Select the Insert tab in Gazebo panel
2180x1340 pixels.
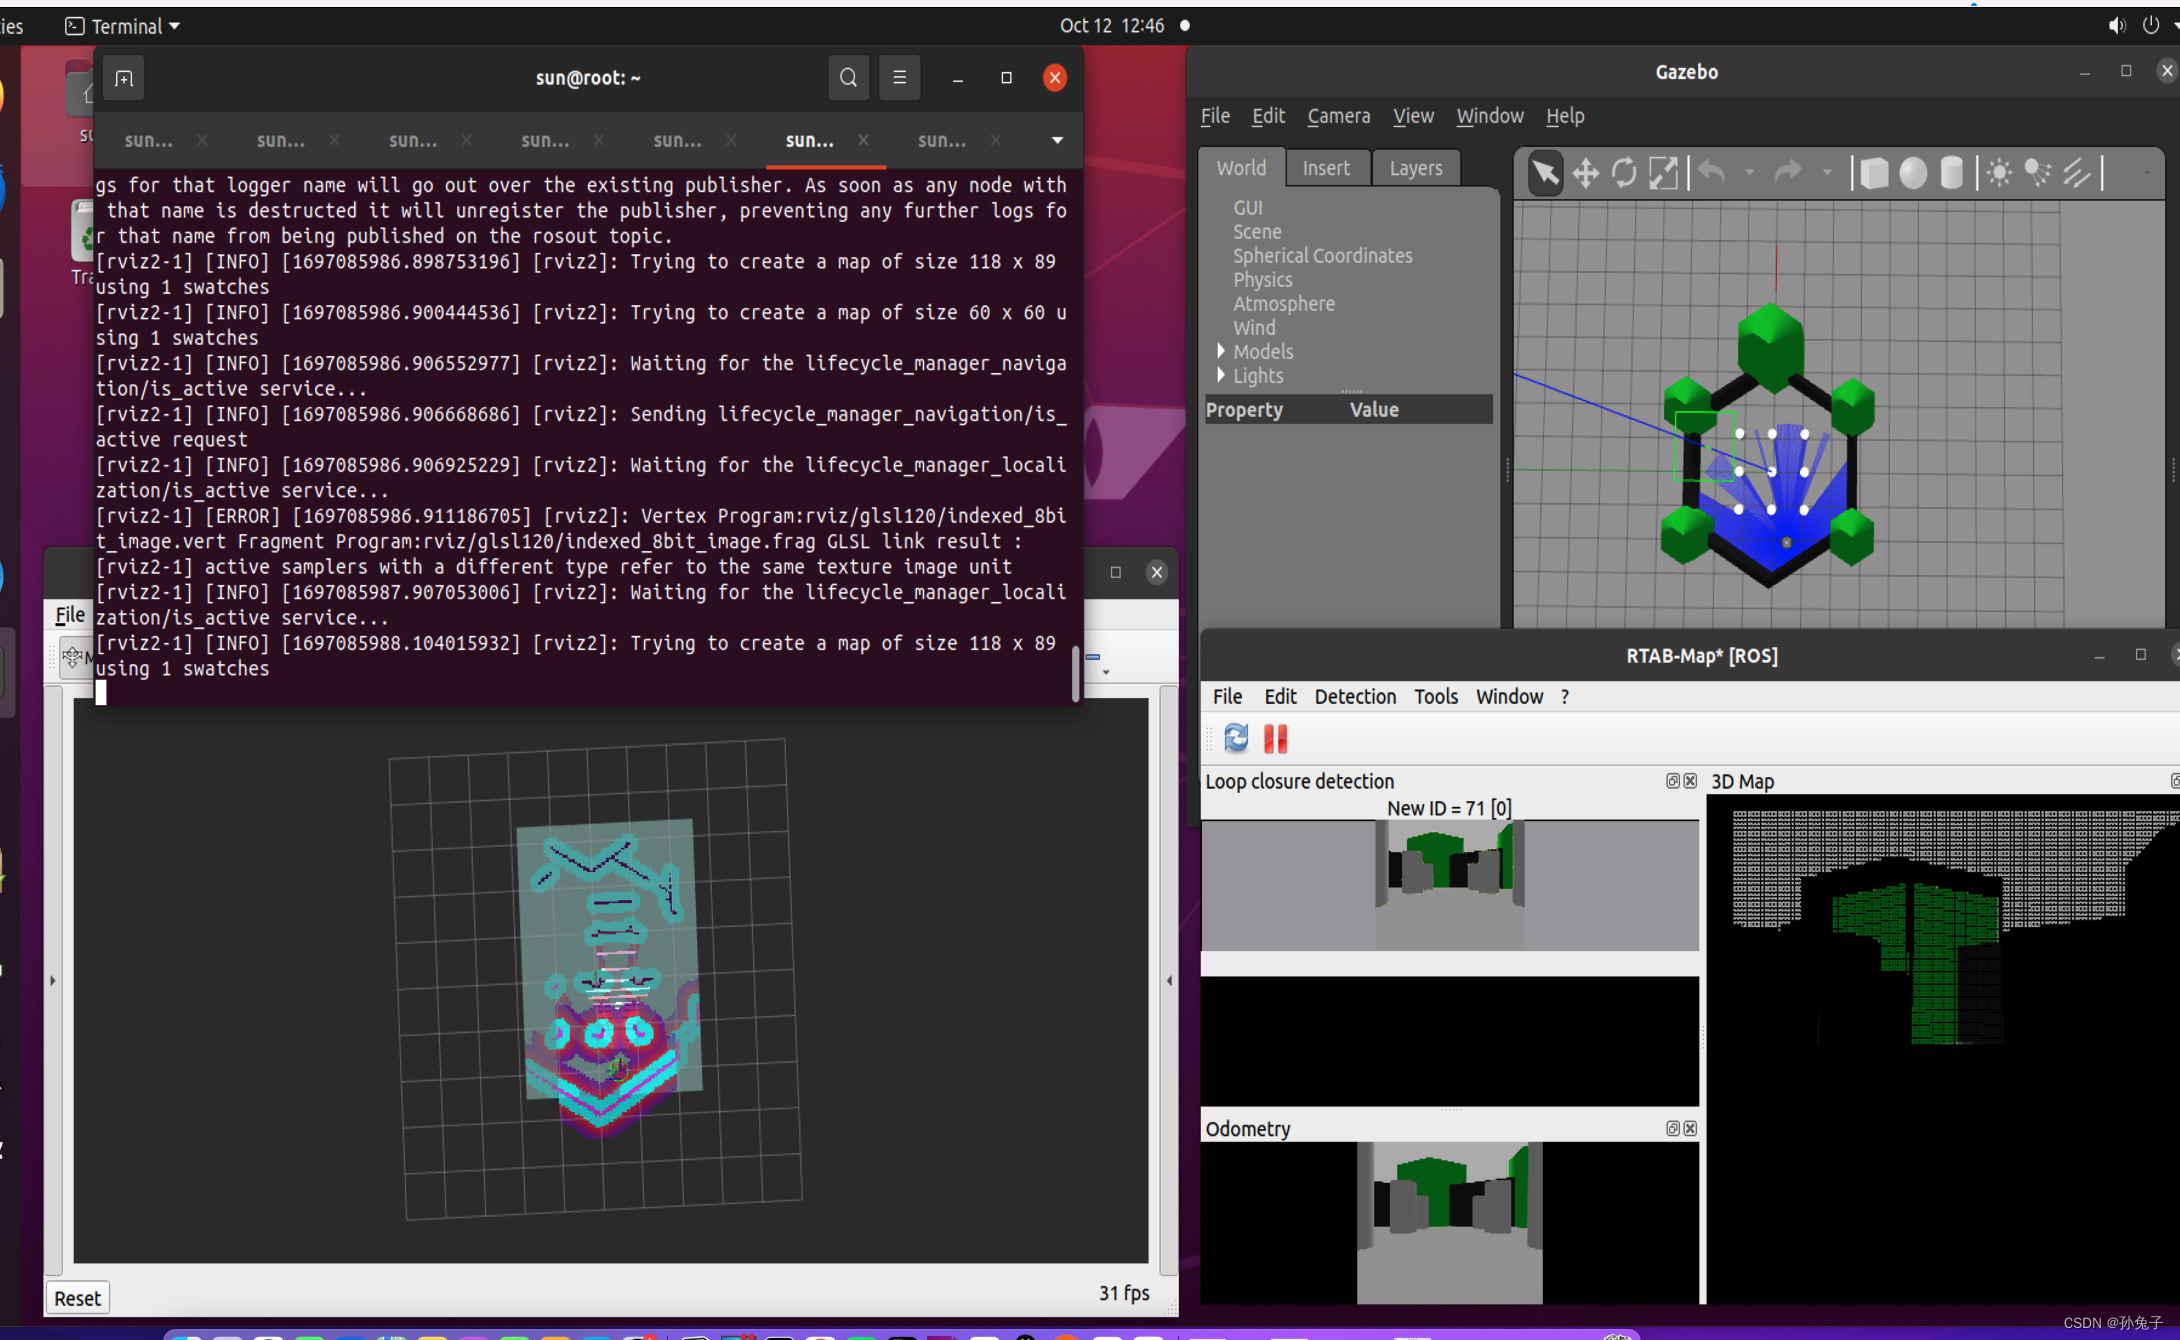point(1325,168)
